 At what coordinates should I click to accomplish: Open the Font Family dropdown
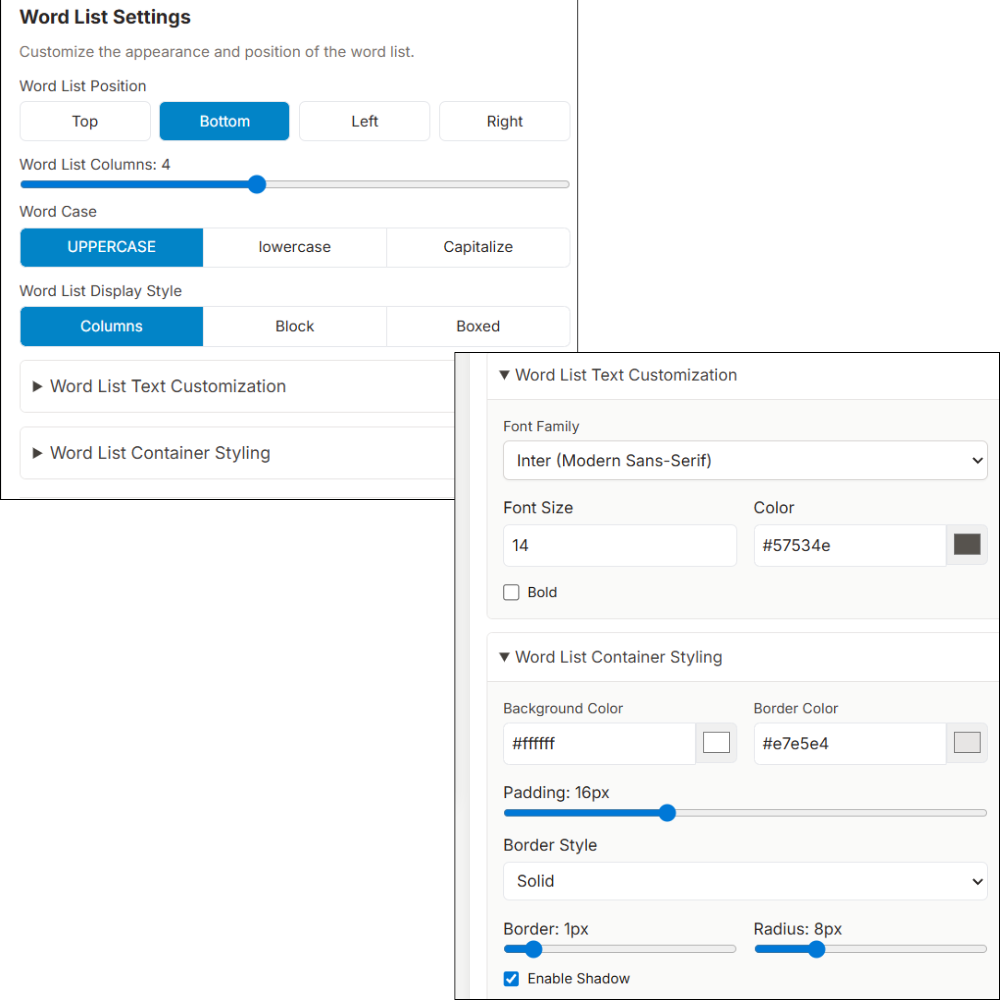(x=744, y=461)
